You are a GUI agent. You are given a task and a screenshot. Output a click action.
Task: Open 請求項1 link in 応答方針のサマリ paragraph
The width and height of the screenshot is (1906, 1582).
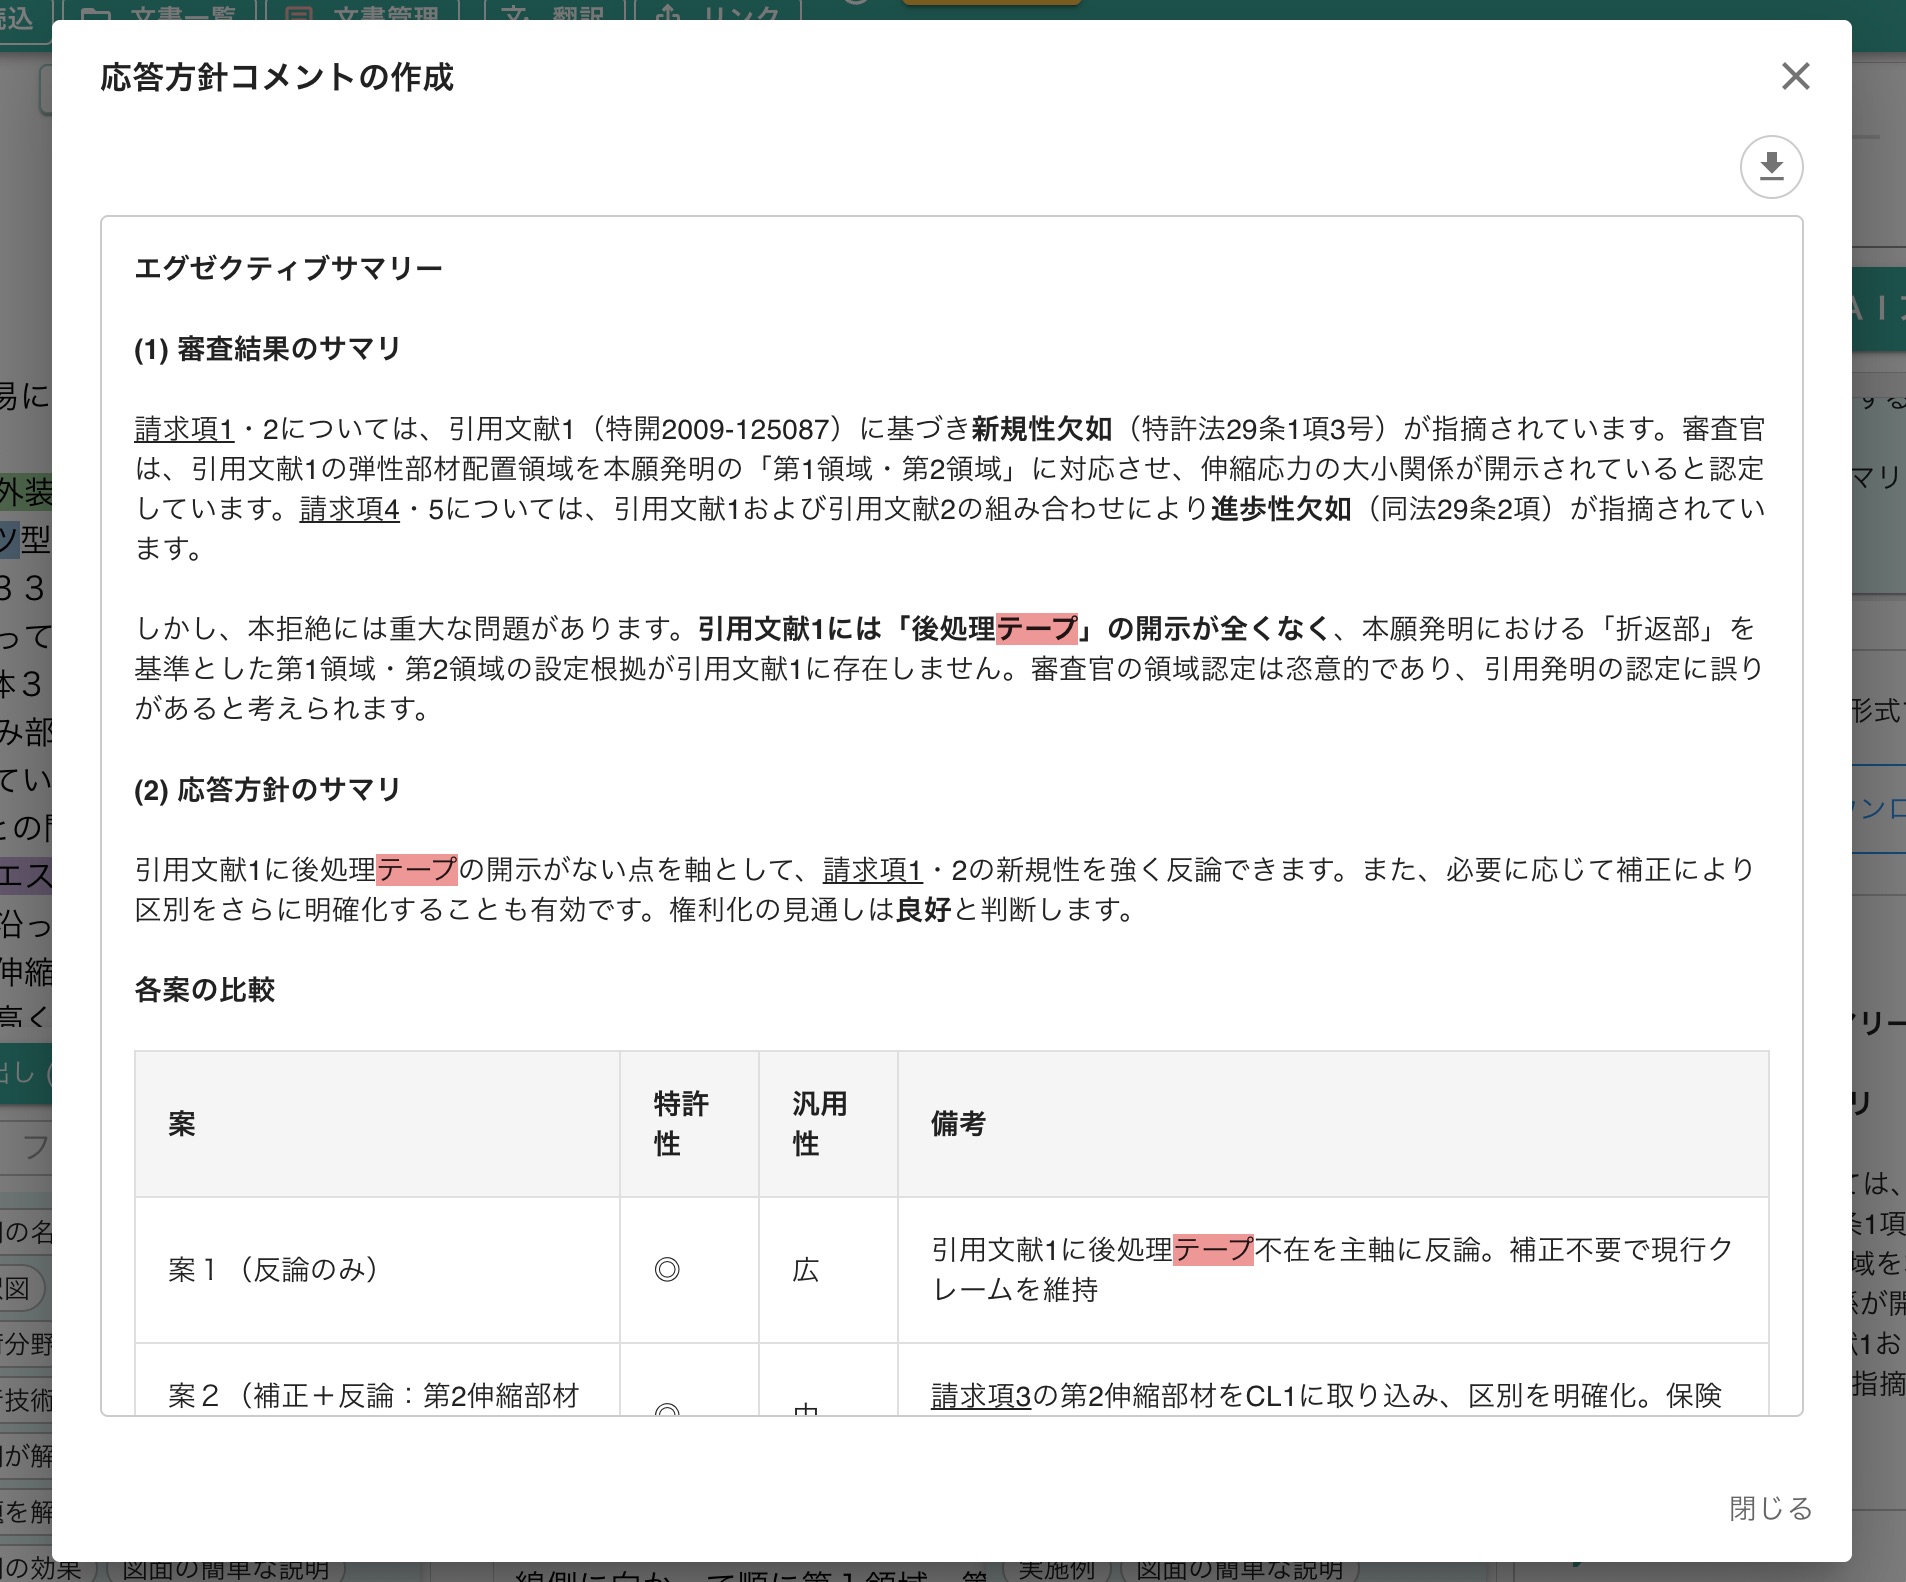(x=872, y=870)
